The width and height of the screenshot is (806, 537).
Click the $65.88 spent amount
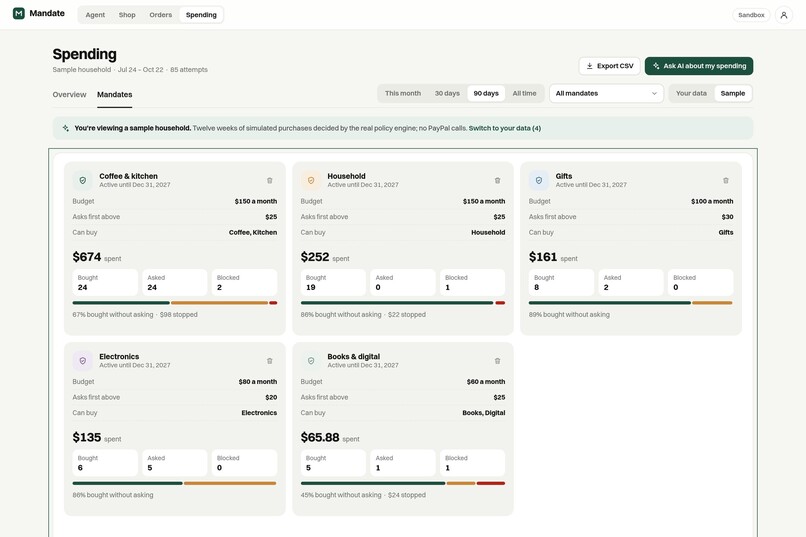(x=320, y=437)
